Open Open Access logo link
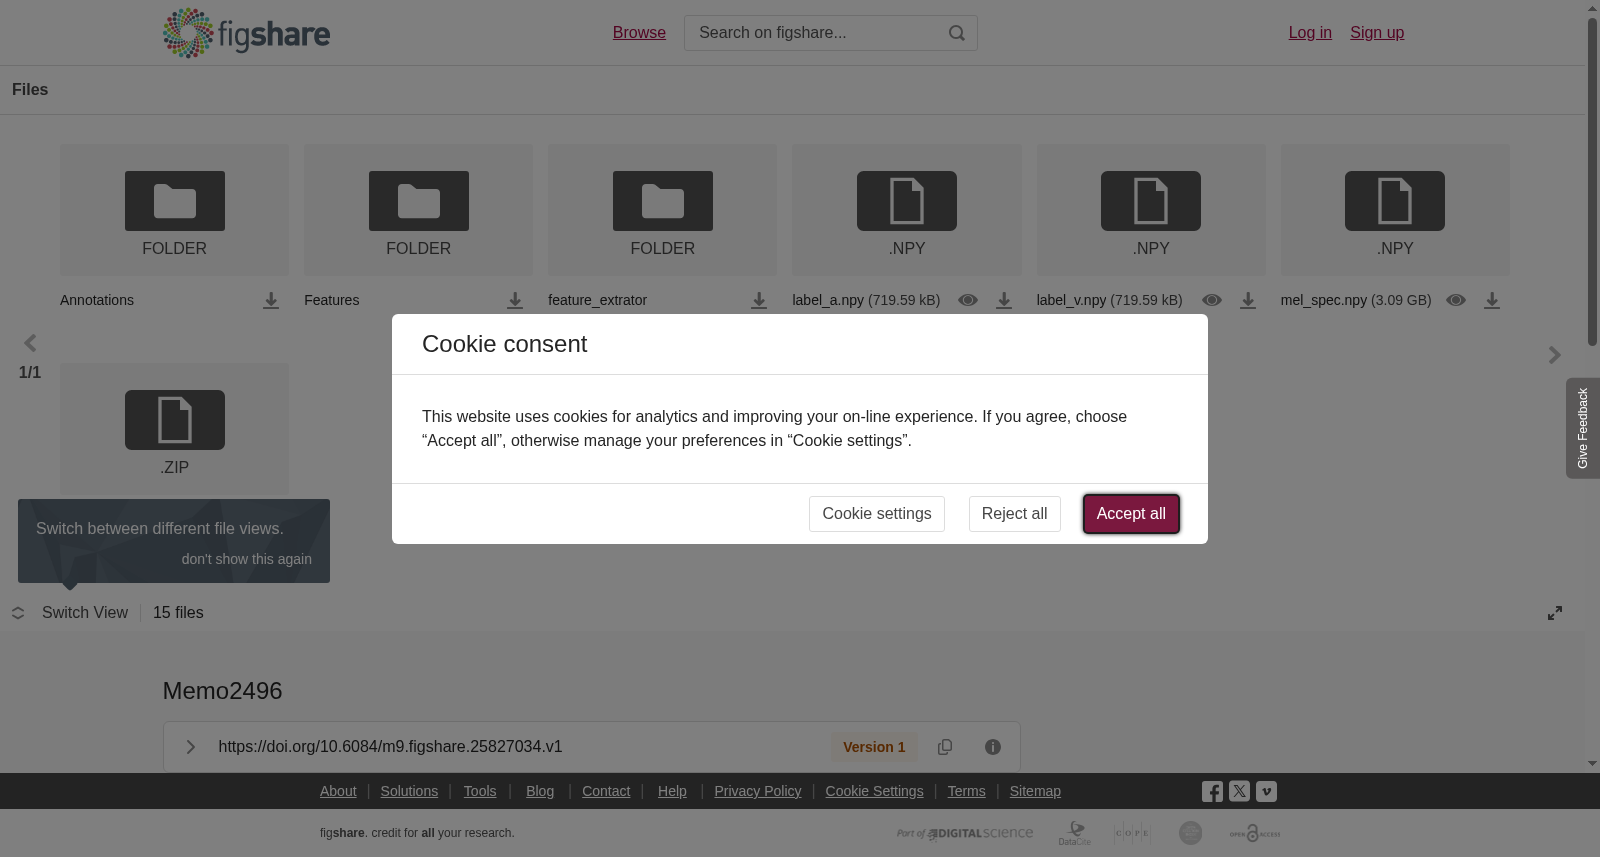Viewport: 1600px width, 857px height. [1255, 833]
